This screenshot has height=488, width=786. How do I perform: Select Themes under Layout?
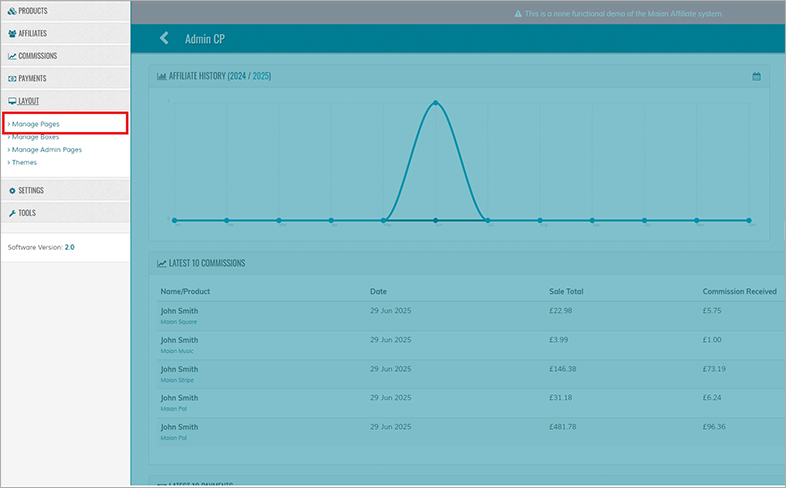pyautogui.click(x=24, y=162)
